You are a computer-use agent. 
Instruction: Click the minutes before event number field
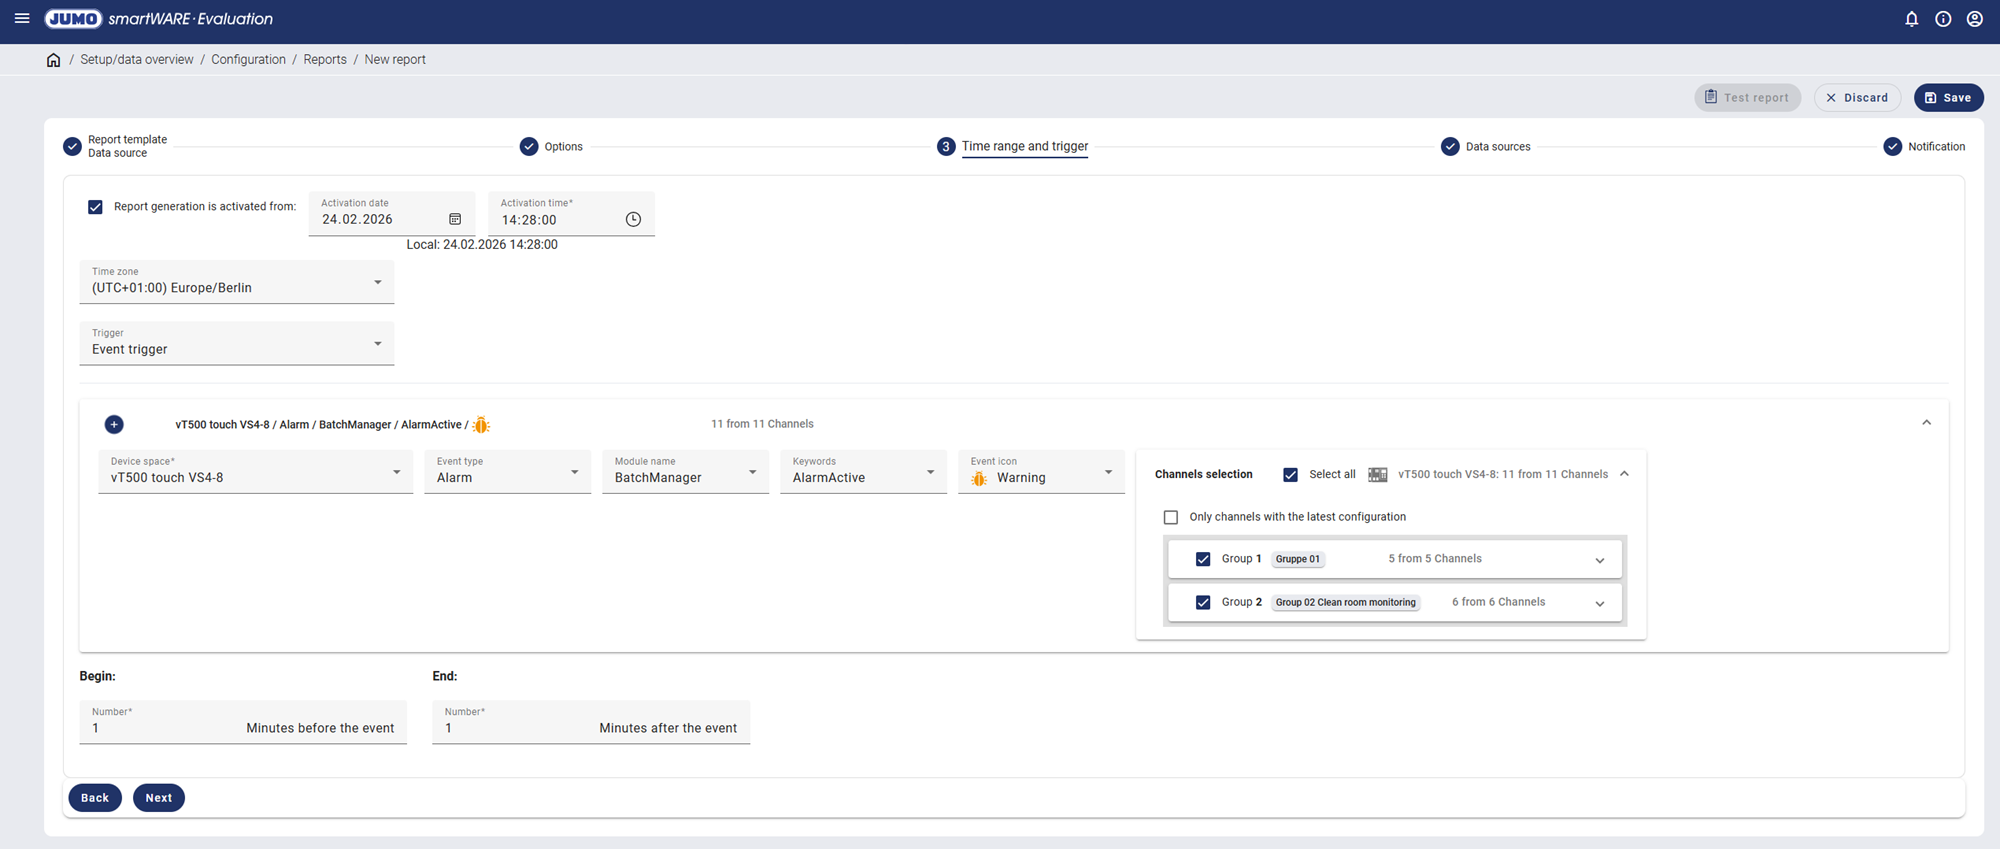point(160,728)
